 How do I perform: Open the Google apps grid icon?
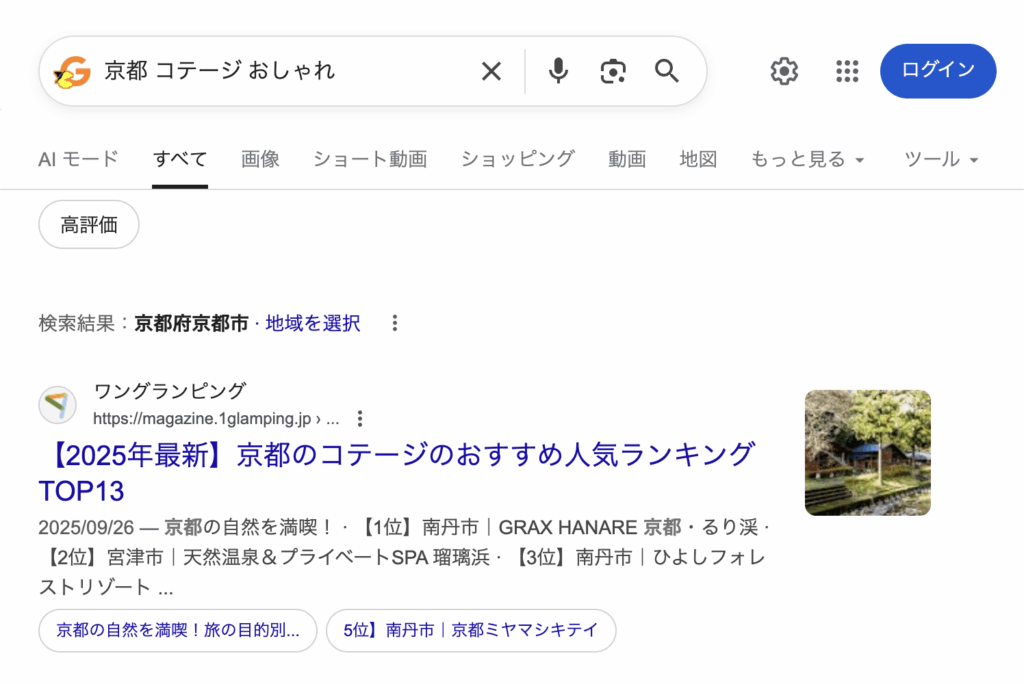[x=847, y=71]
